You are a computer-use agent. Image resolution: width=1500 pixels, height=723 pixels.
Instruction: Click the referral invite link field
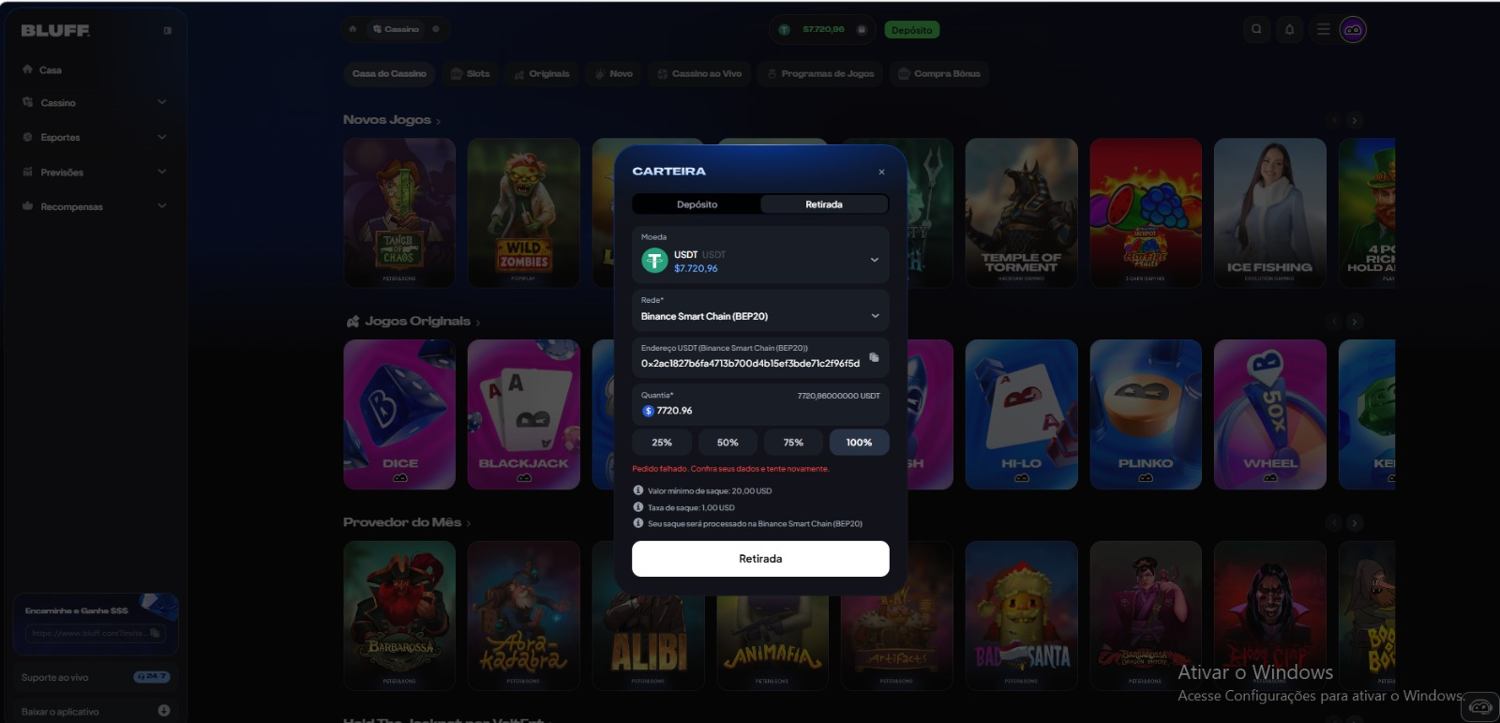[95, 633]
